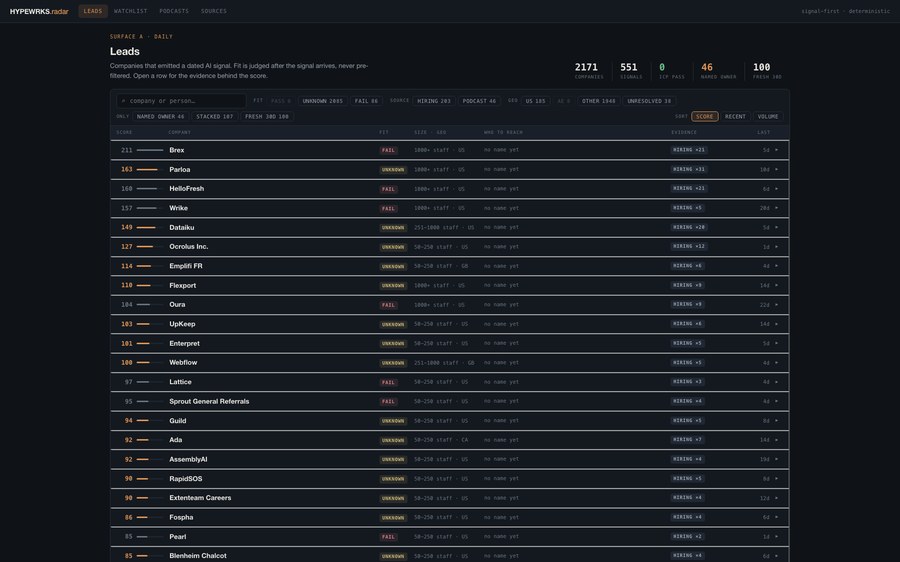Toggle the FRESH 30D 100 filter
Viewport: 900px width, 562px height.
click(x=267, y=117)
